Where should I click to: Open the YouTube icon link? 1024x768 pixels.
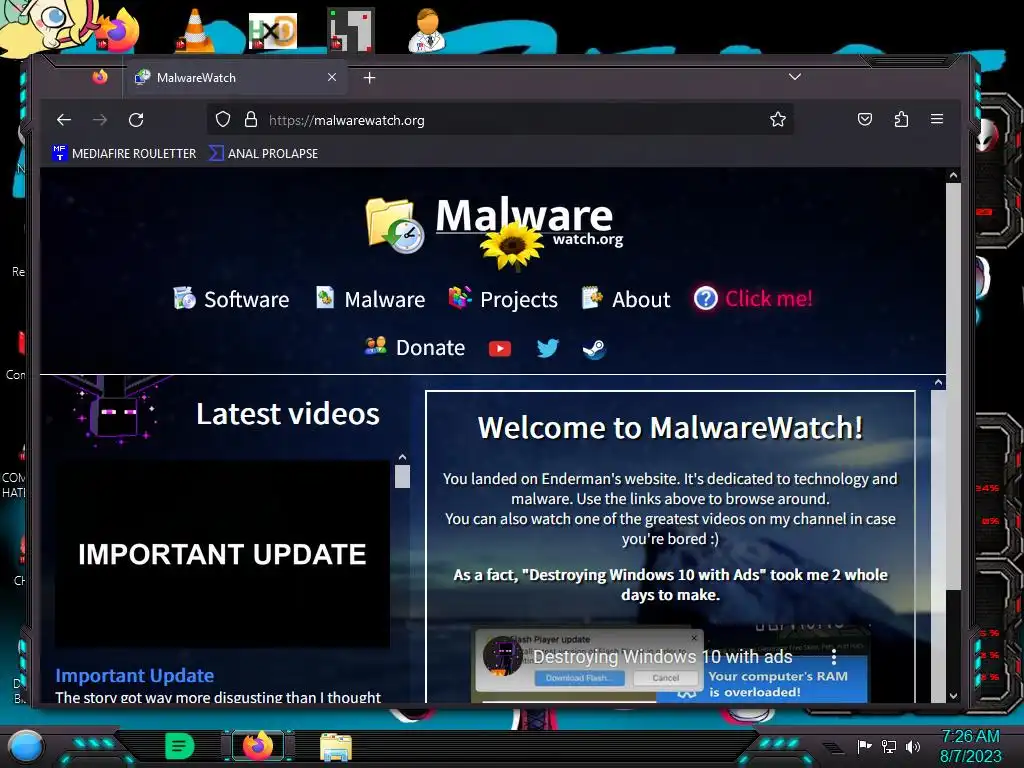point(500,349)
